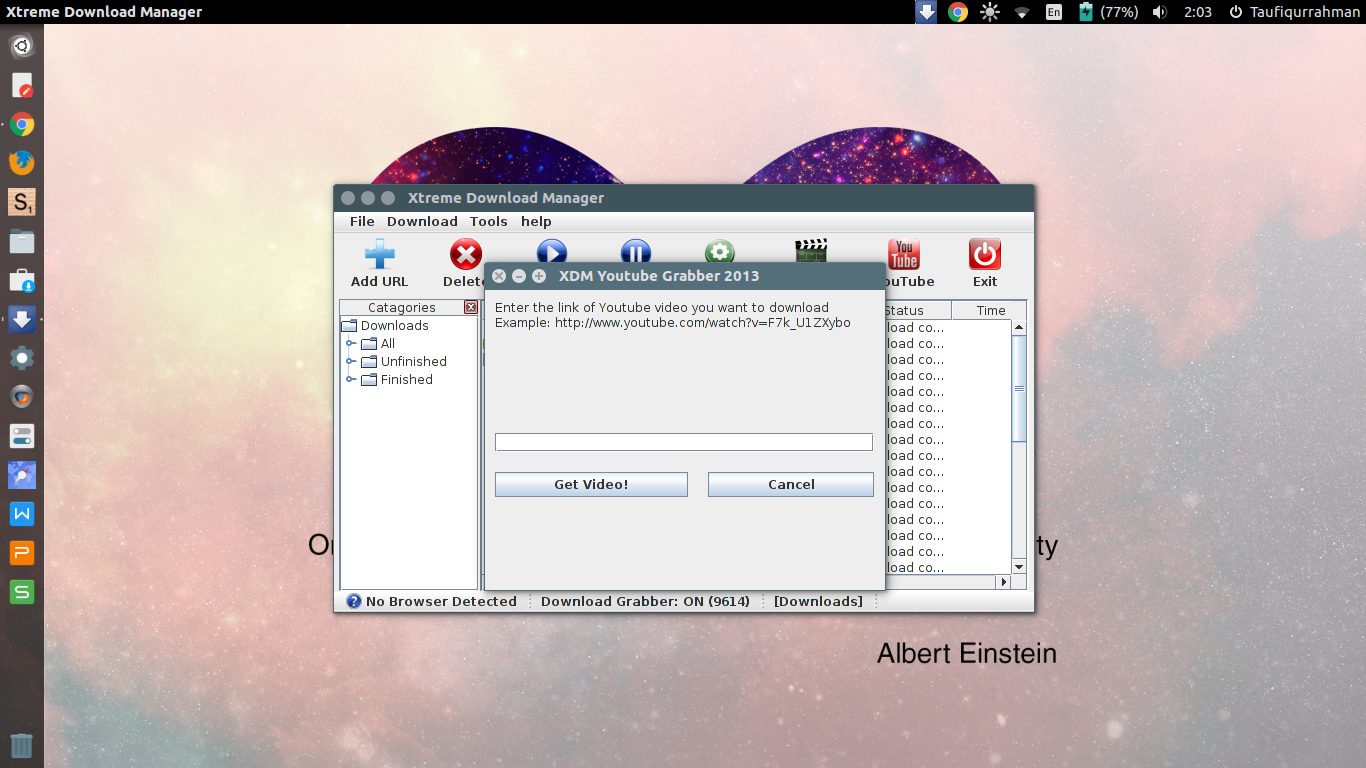Select the Finished folder in categories
1366x768 pixels.
pos(397,380)
